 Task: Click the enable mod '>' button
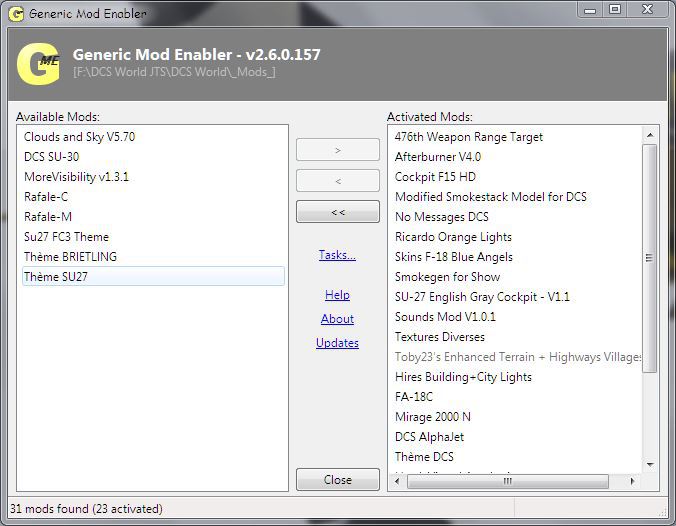338,150
